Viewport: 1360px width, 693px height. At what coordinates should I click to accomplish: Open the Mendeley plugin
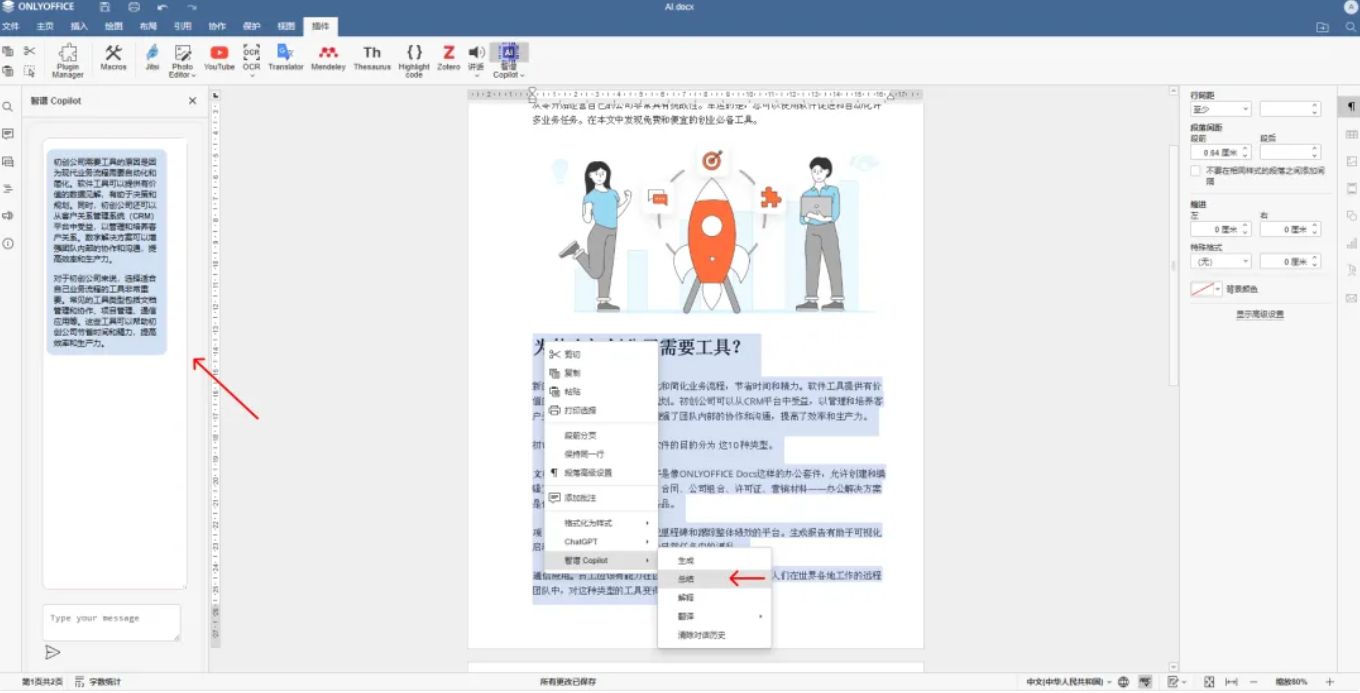[x=328, y=58]
